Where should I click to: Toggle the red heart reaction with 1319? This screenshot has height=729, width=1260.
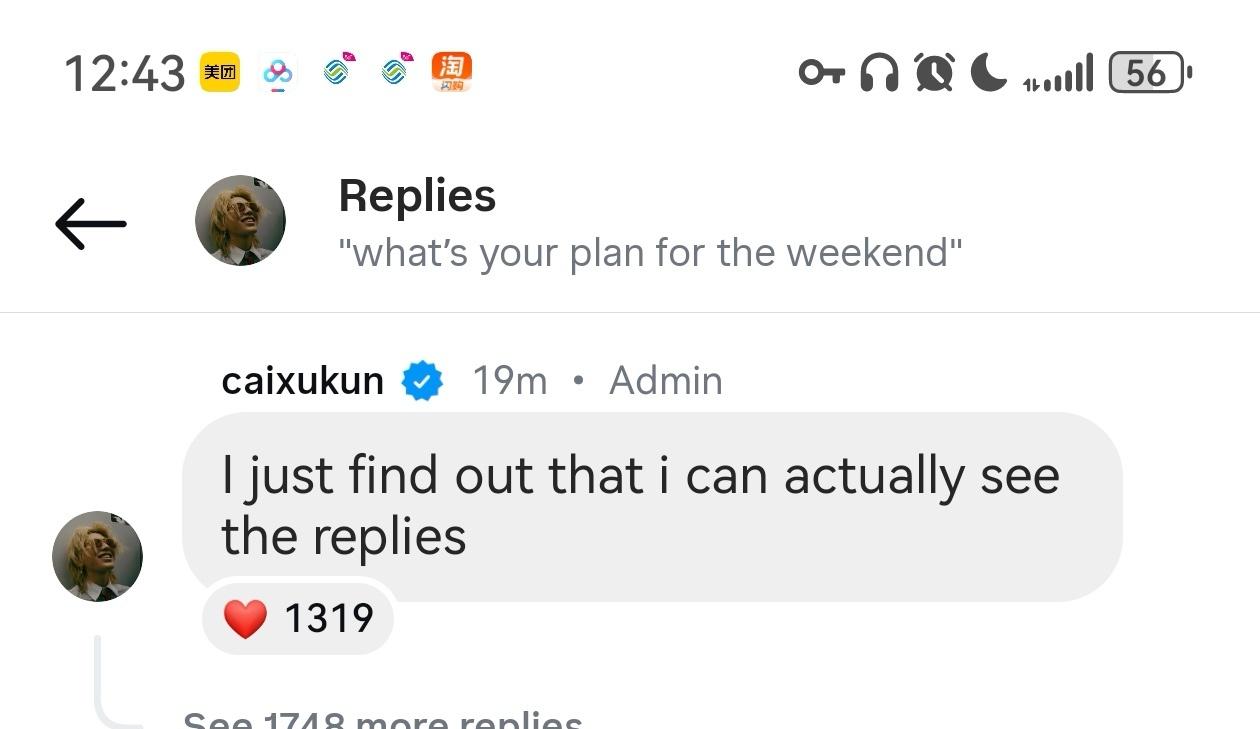[298, 618]
